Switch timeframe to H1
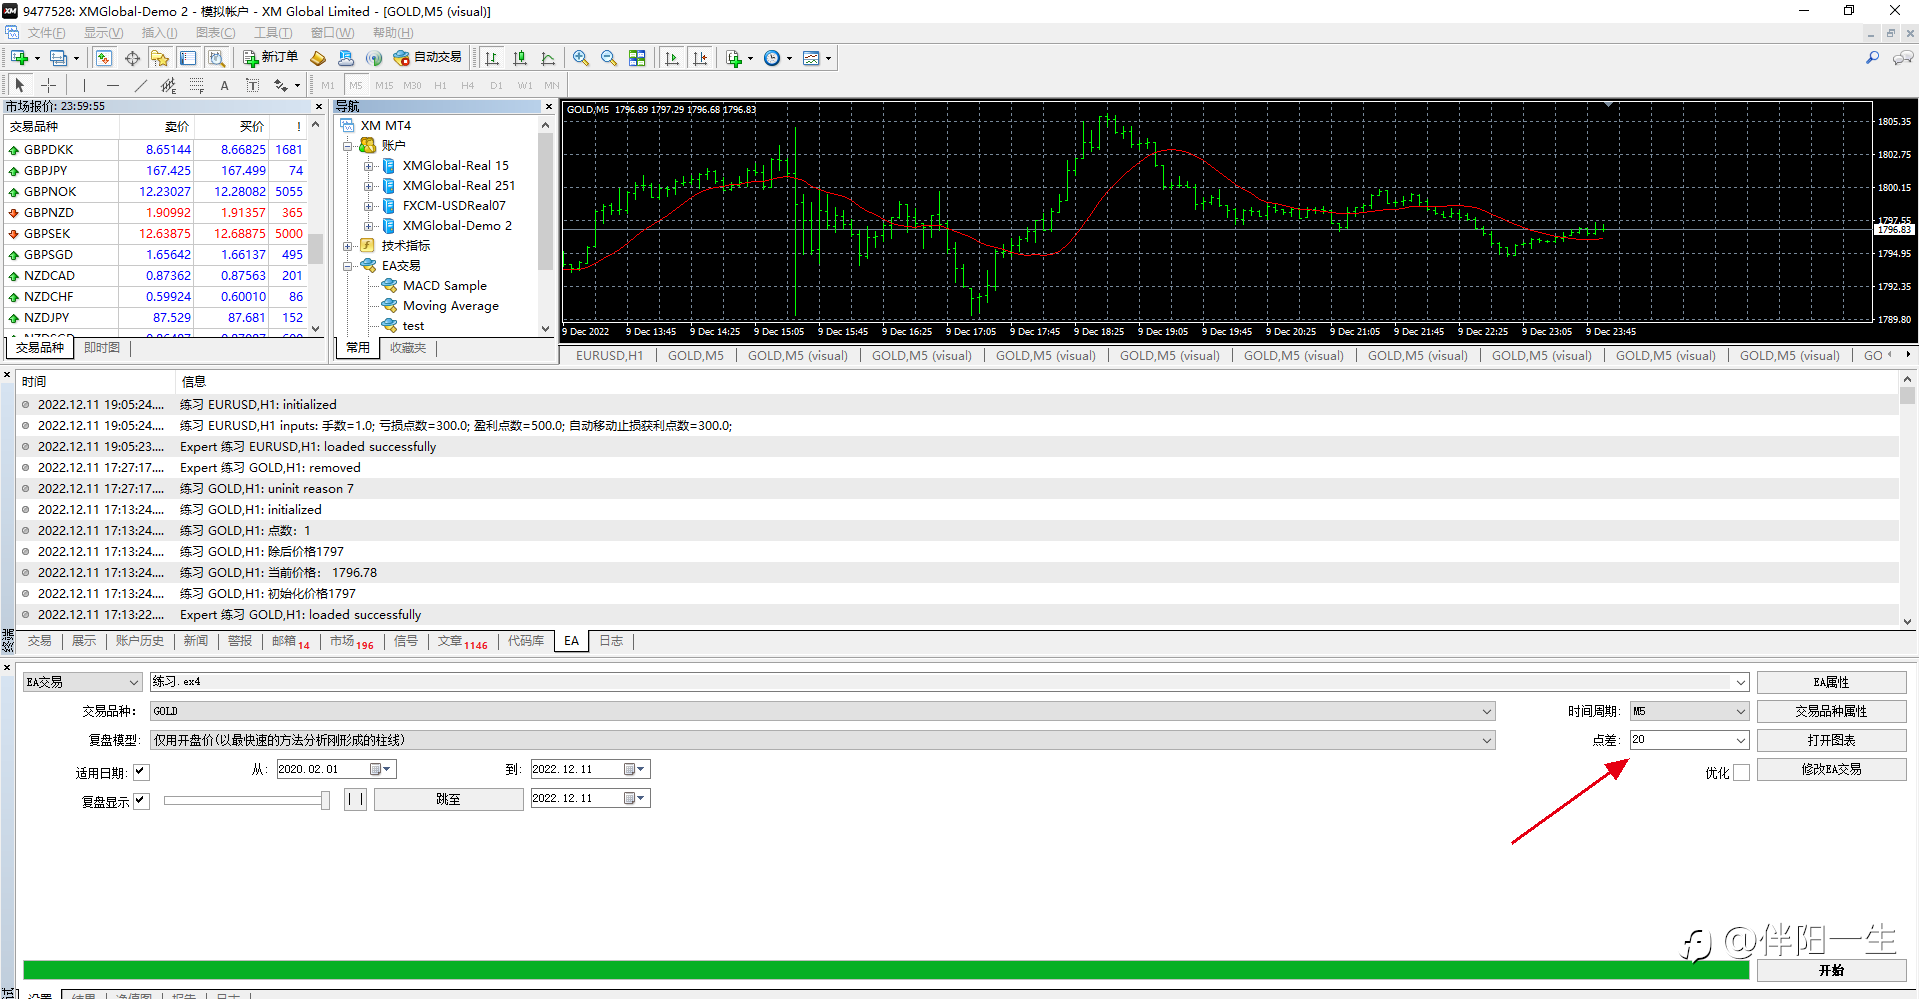Screen dimensions: 1919x999 coord(440,85)
